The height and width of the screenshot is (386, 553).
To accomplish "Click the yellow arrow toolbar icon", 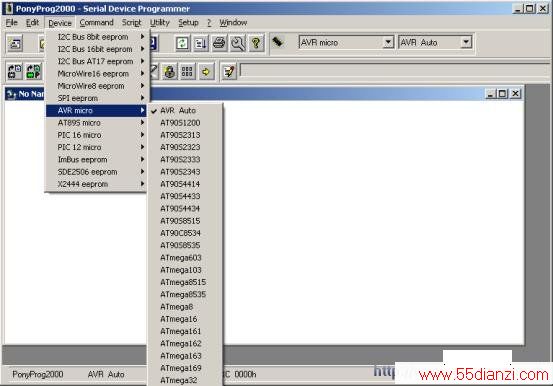I will pyautogui.click(x=206, y=72).
